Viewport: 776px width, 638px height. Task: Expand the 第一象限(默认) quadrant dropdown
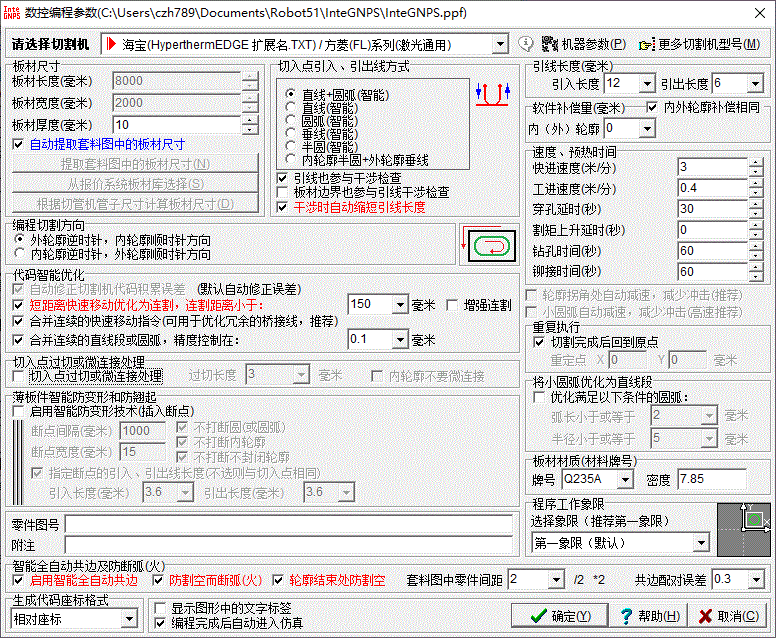point(701,543)
